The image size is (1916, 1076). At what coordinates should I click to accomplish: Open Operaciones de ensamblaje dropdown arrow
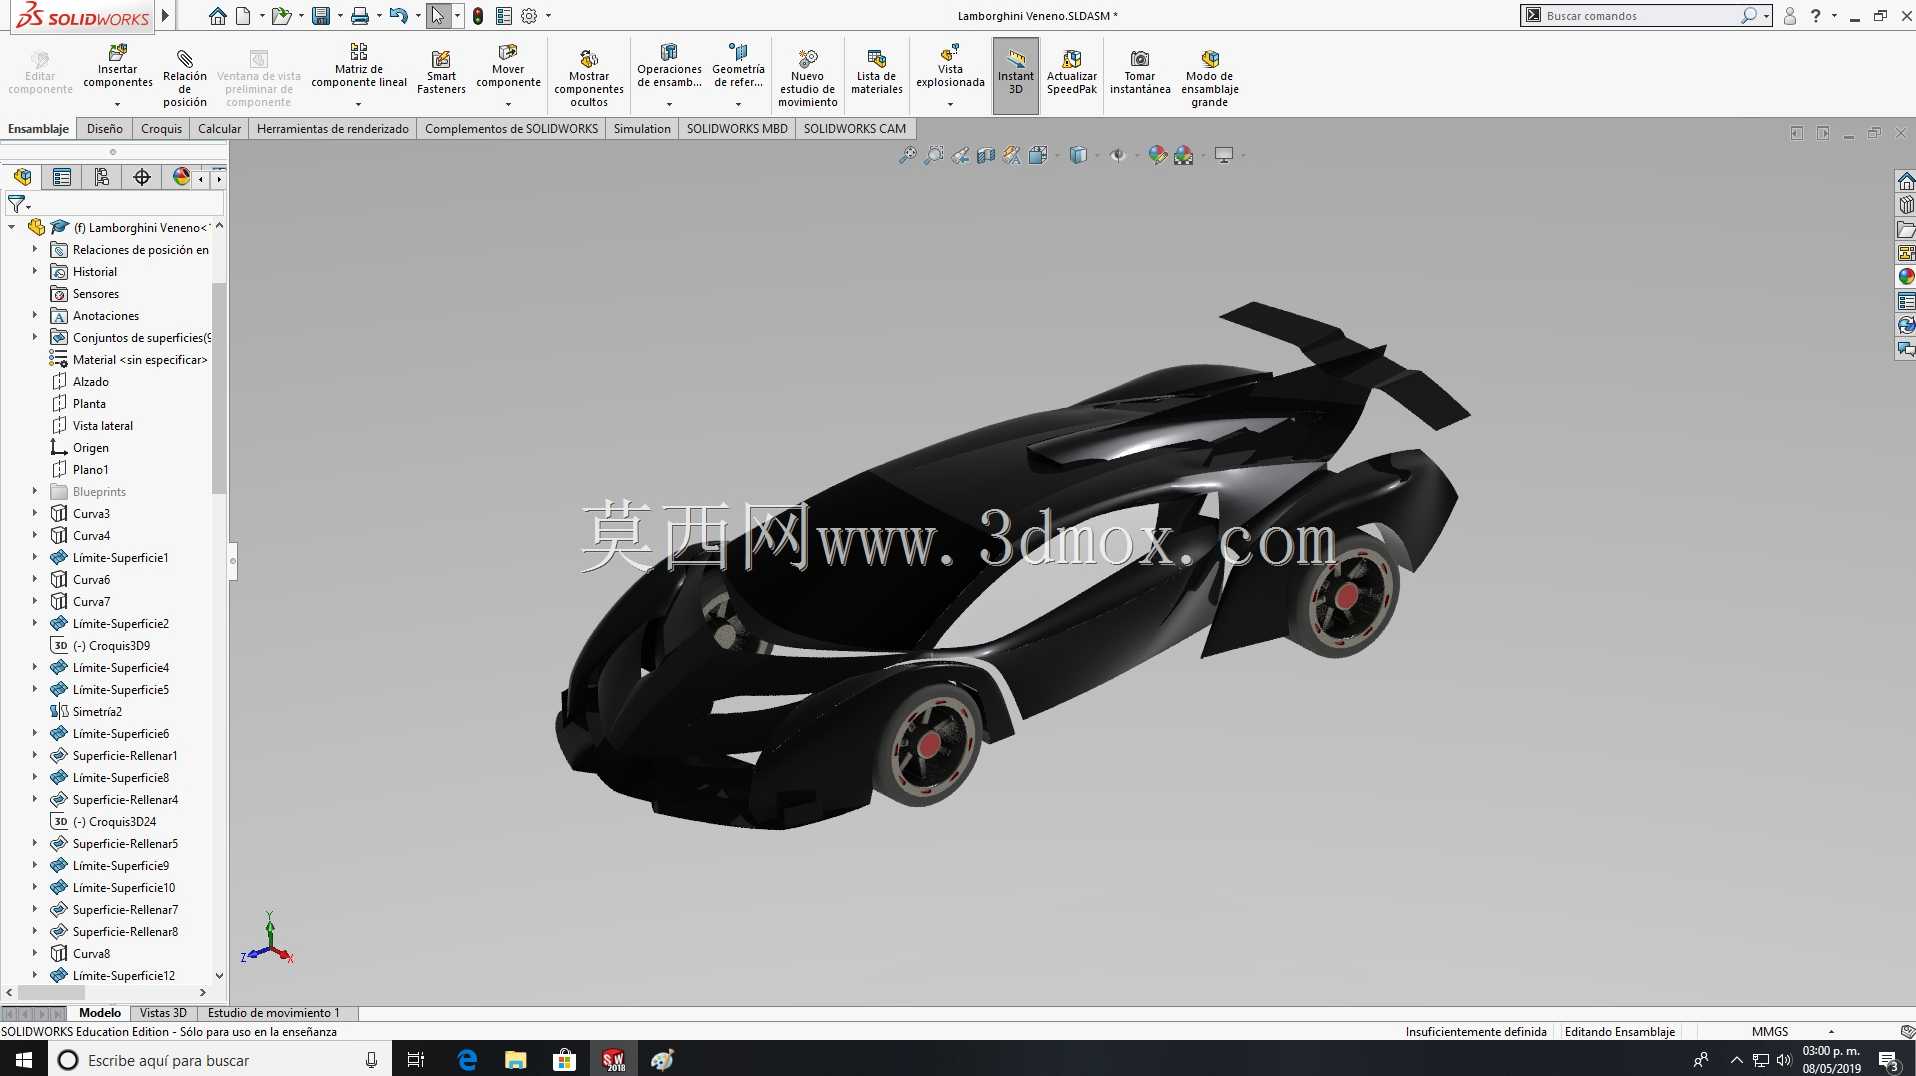point(669,104)
